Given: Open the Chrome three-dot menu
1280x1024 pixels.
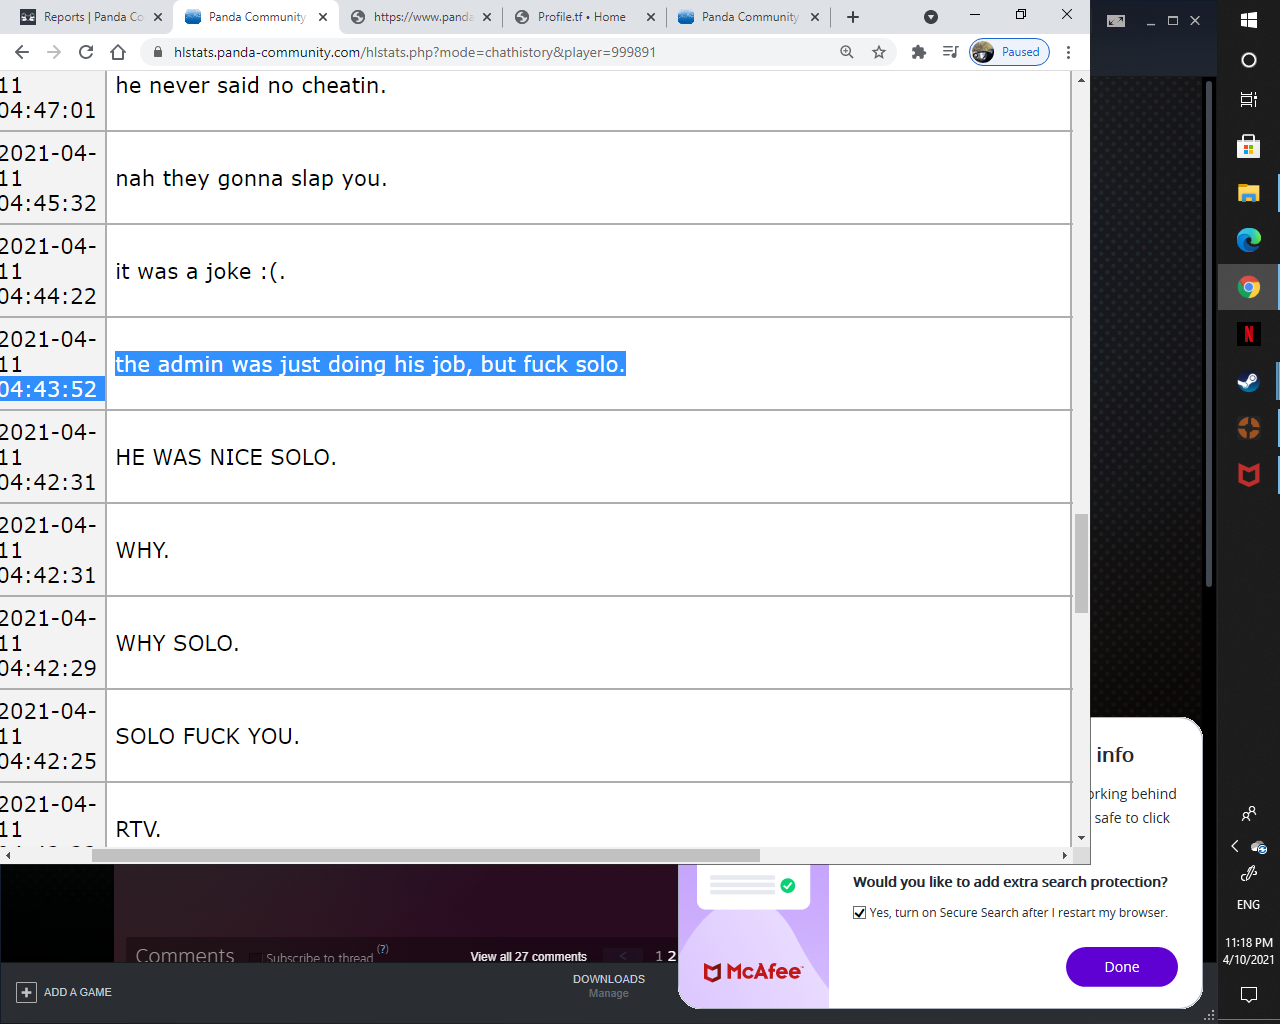Looking at the screenshot, I should tap(1068, 52).
